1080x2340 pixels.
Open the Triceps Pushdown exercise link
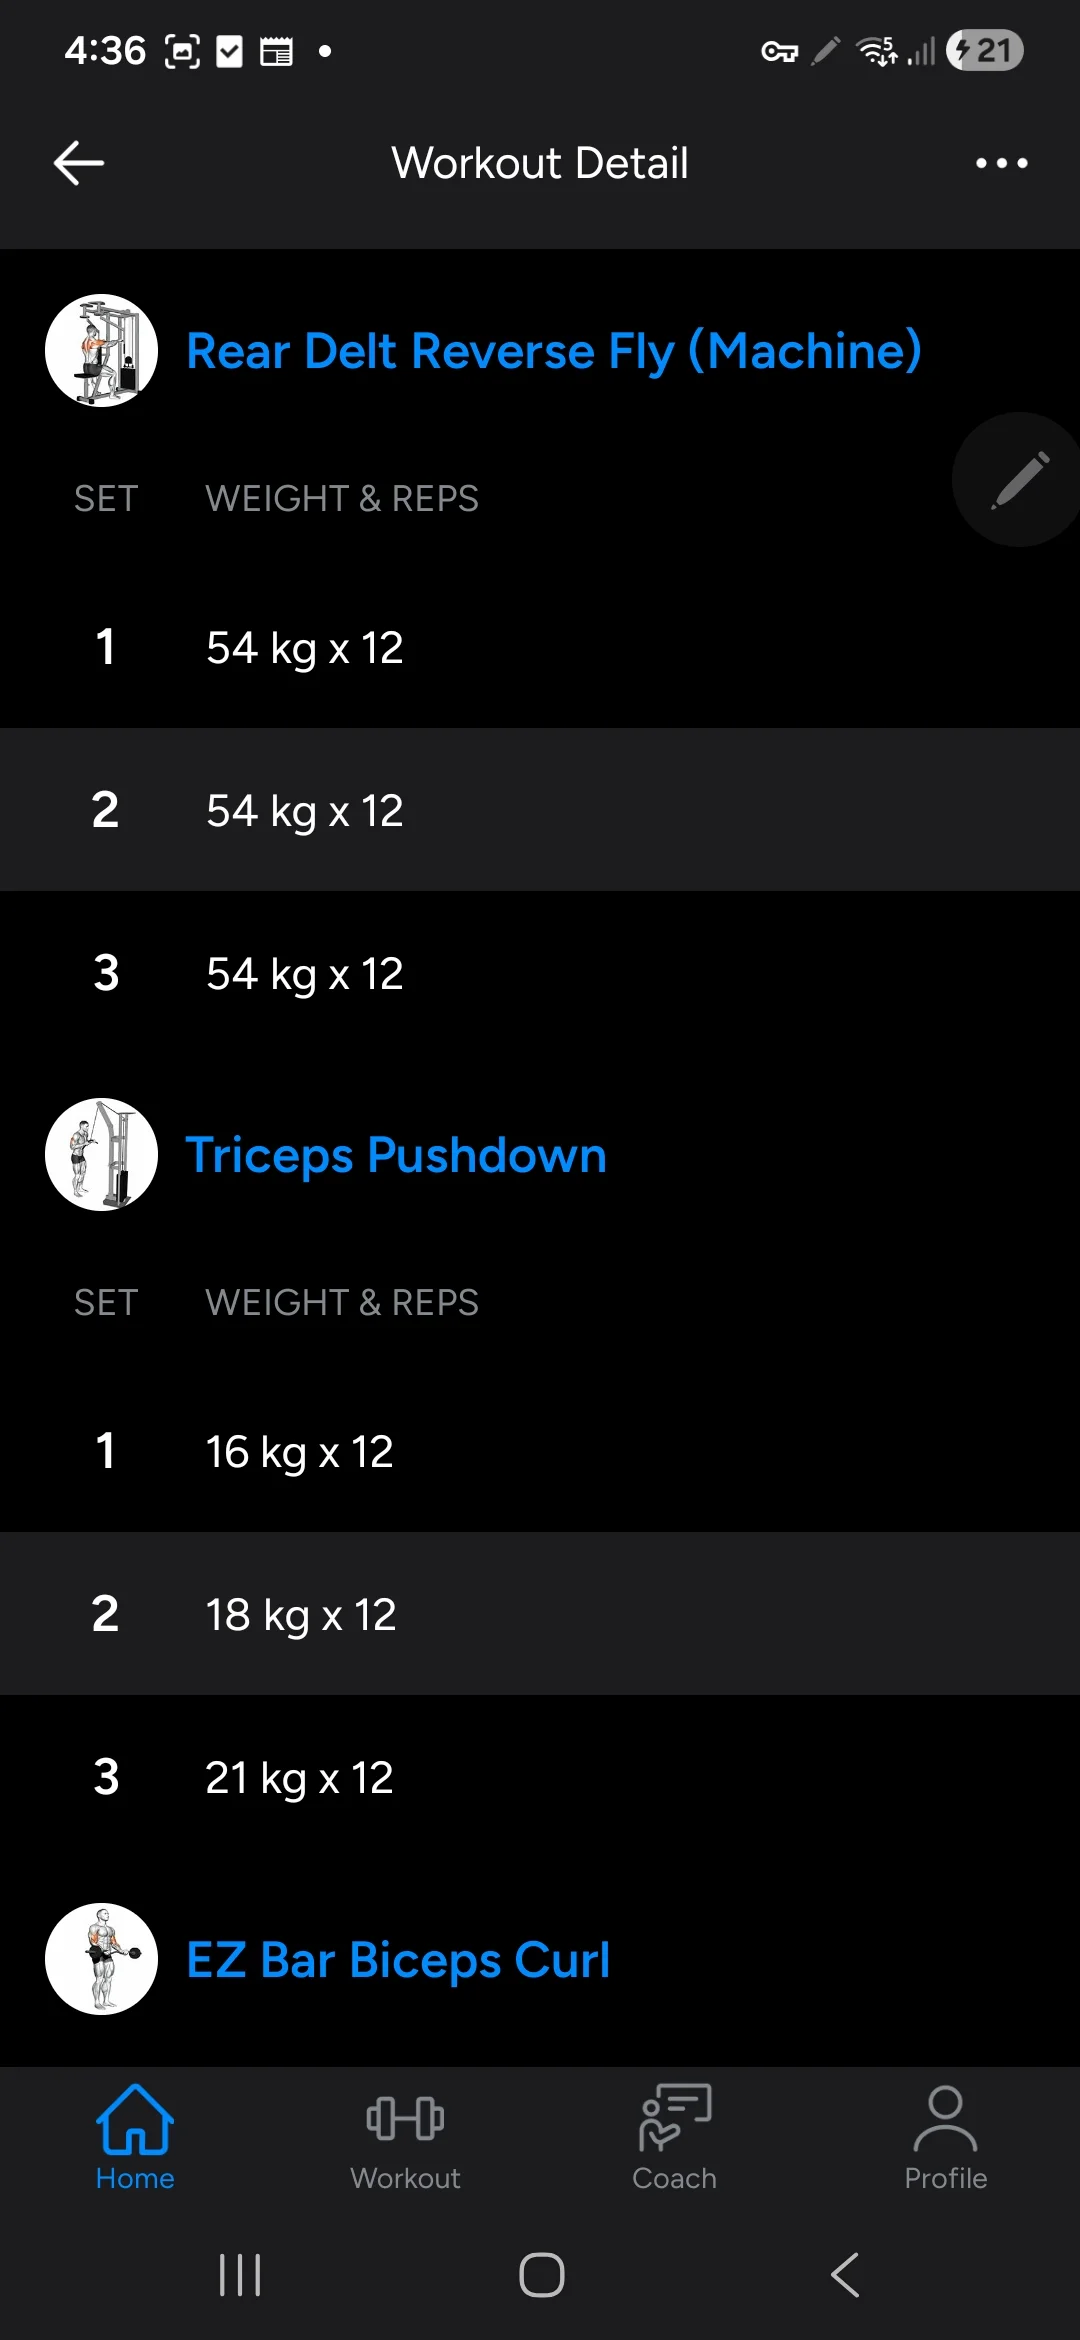[396, 1155]
